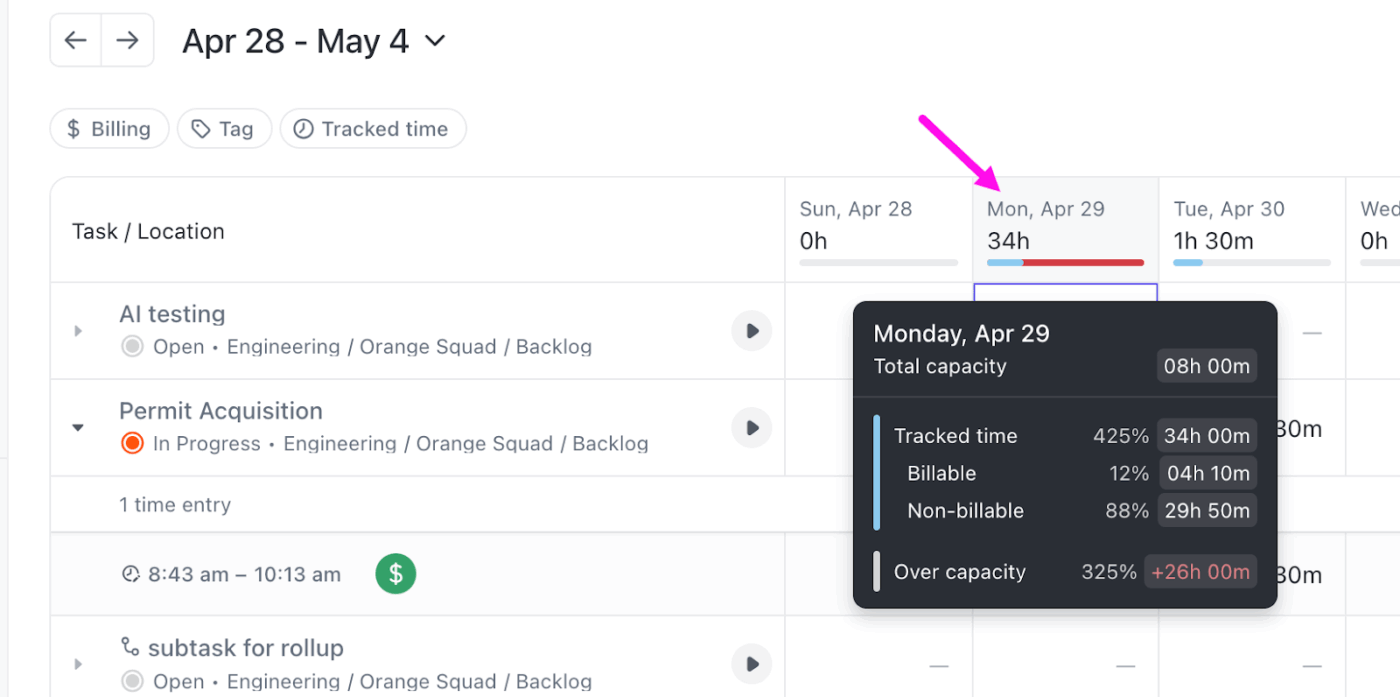Navigate to the next week
Viewport: 1400px width, 697px height.
(127, 39)
